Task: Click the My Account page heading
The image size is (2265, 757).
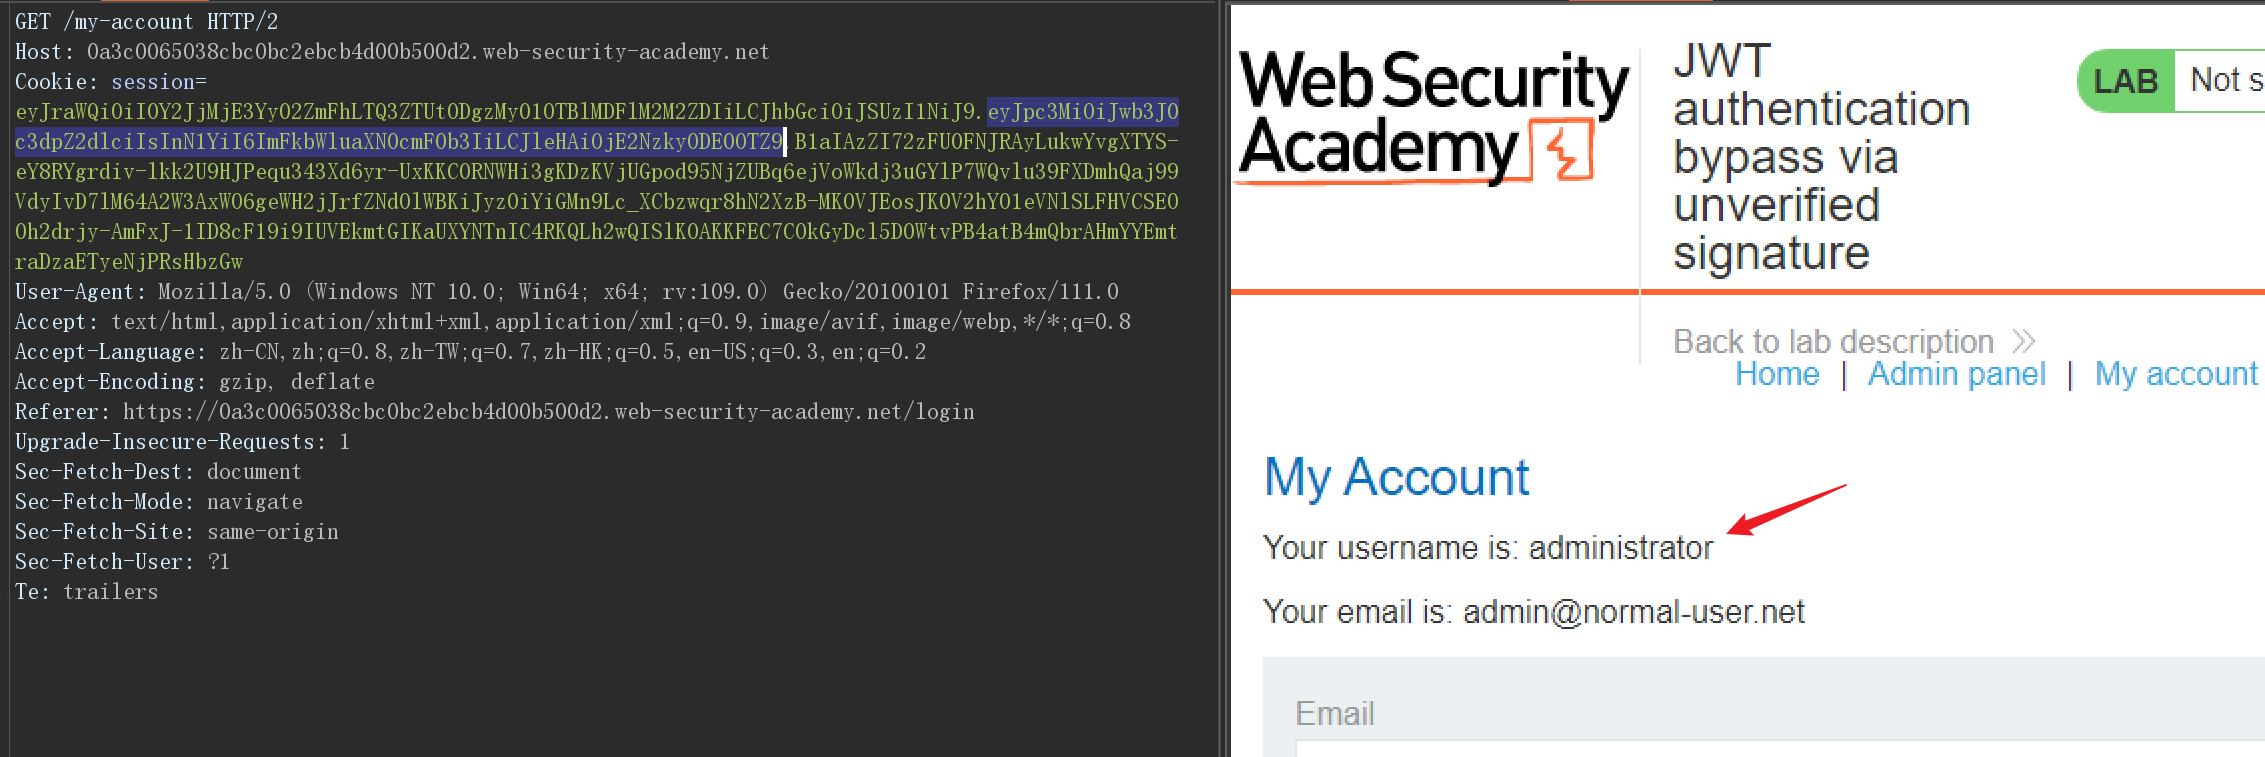Action: click(1396, 477)
